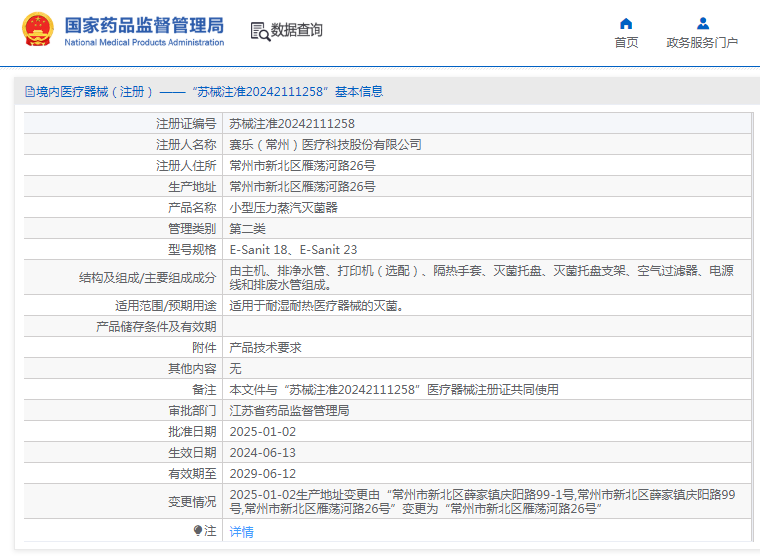Click the 附件 label cell
The width and height of the screenshot is (760, 559).
point(123,348)
